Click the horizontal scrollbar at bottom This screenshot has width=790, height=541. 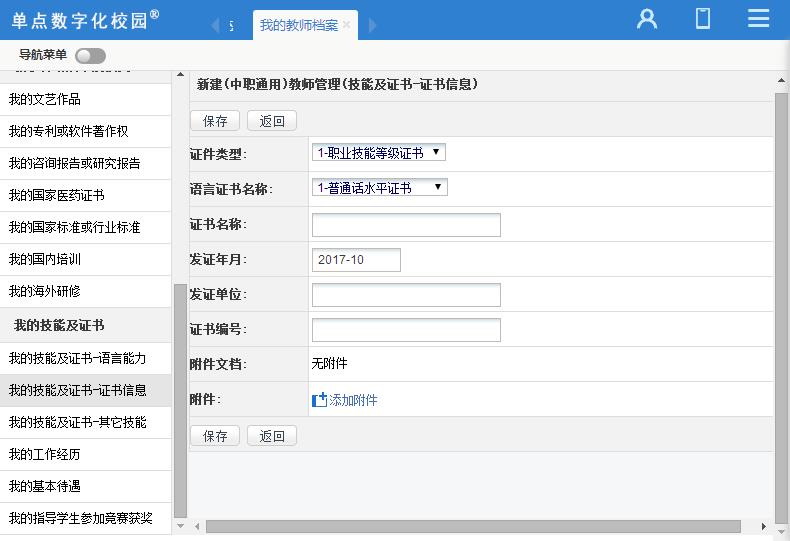[472, 526]
